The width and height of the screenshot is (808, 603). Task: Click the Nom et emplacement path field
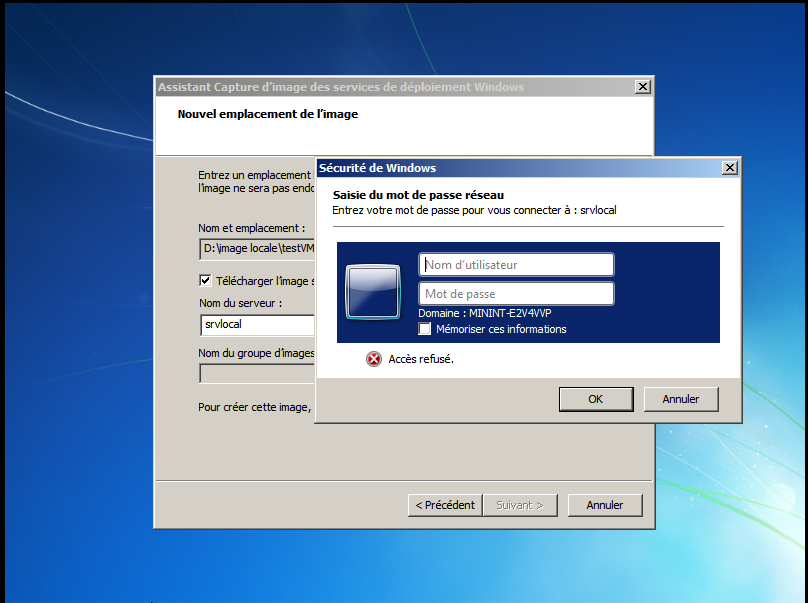[257, 248]
